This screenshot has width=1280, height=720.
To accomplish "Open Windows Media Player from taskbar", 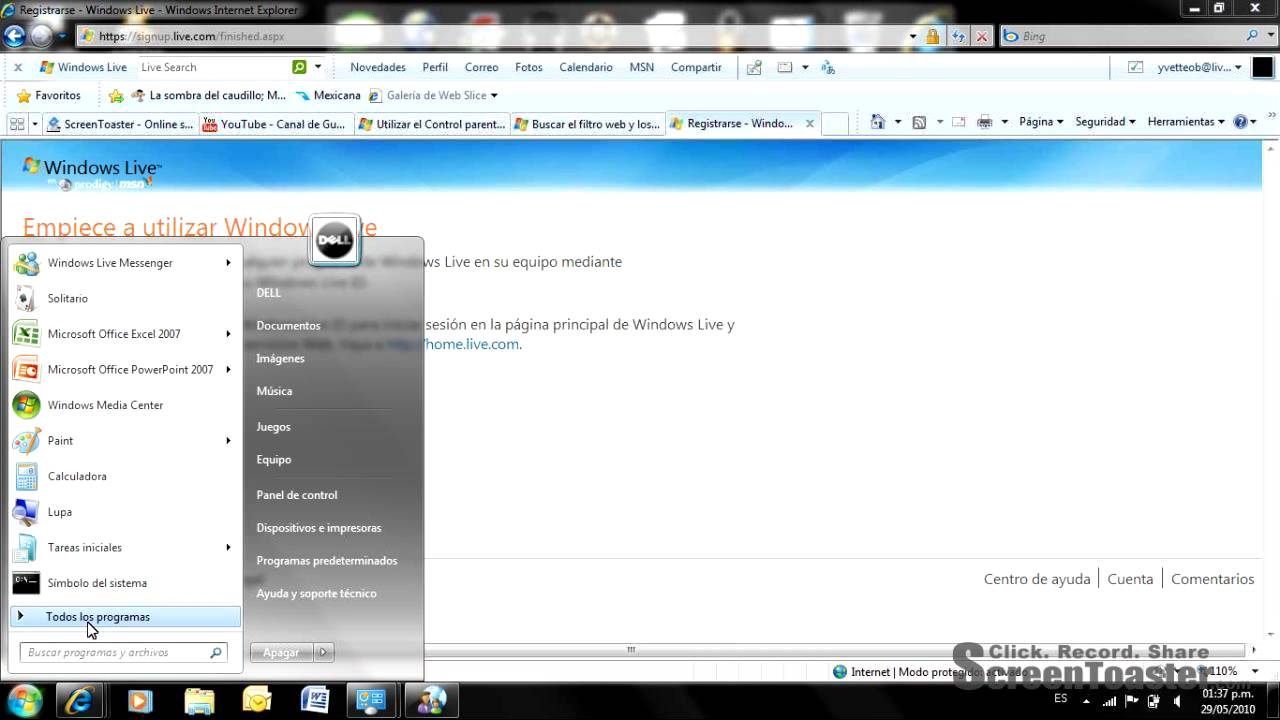I will (x=139, y=699).
